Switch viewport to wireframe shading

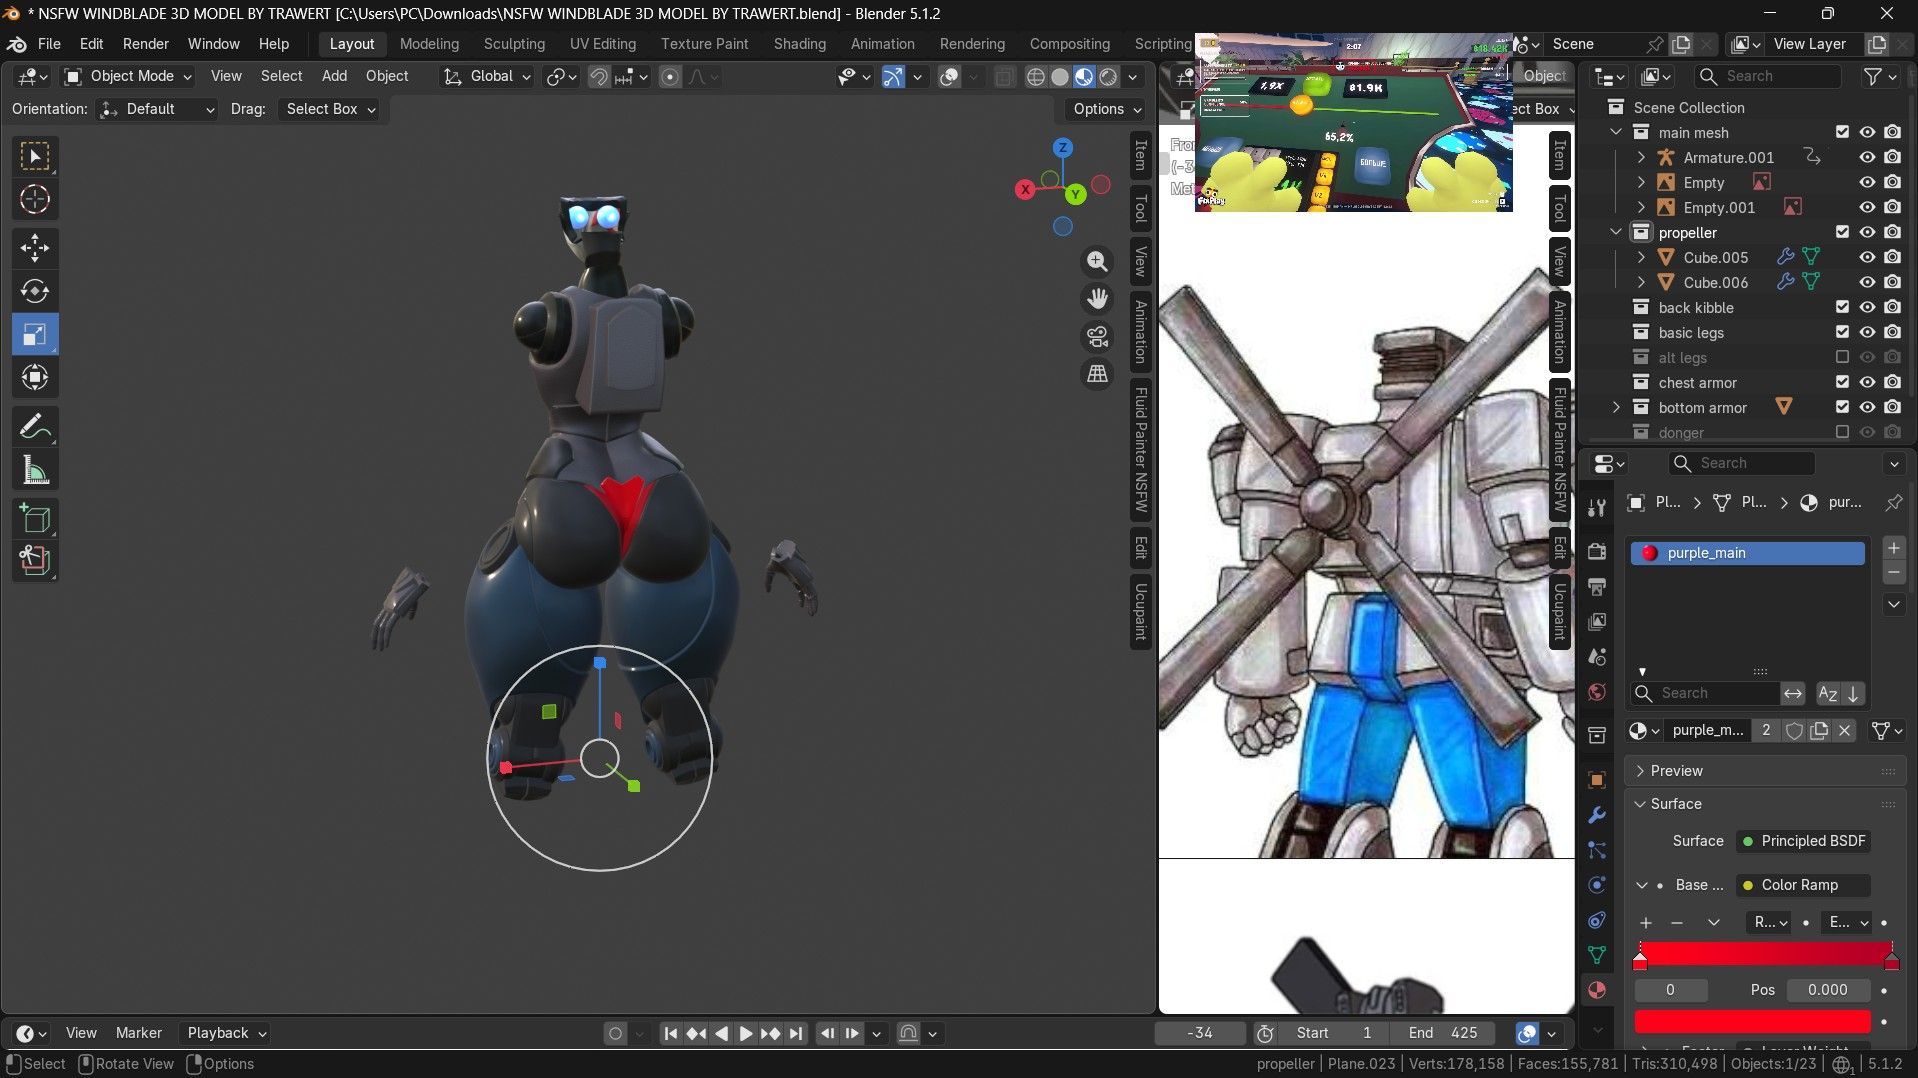pyautogui.click(x=1036, y=77)
